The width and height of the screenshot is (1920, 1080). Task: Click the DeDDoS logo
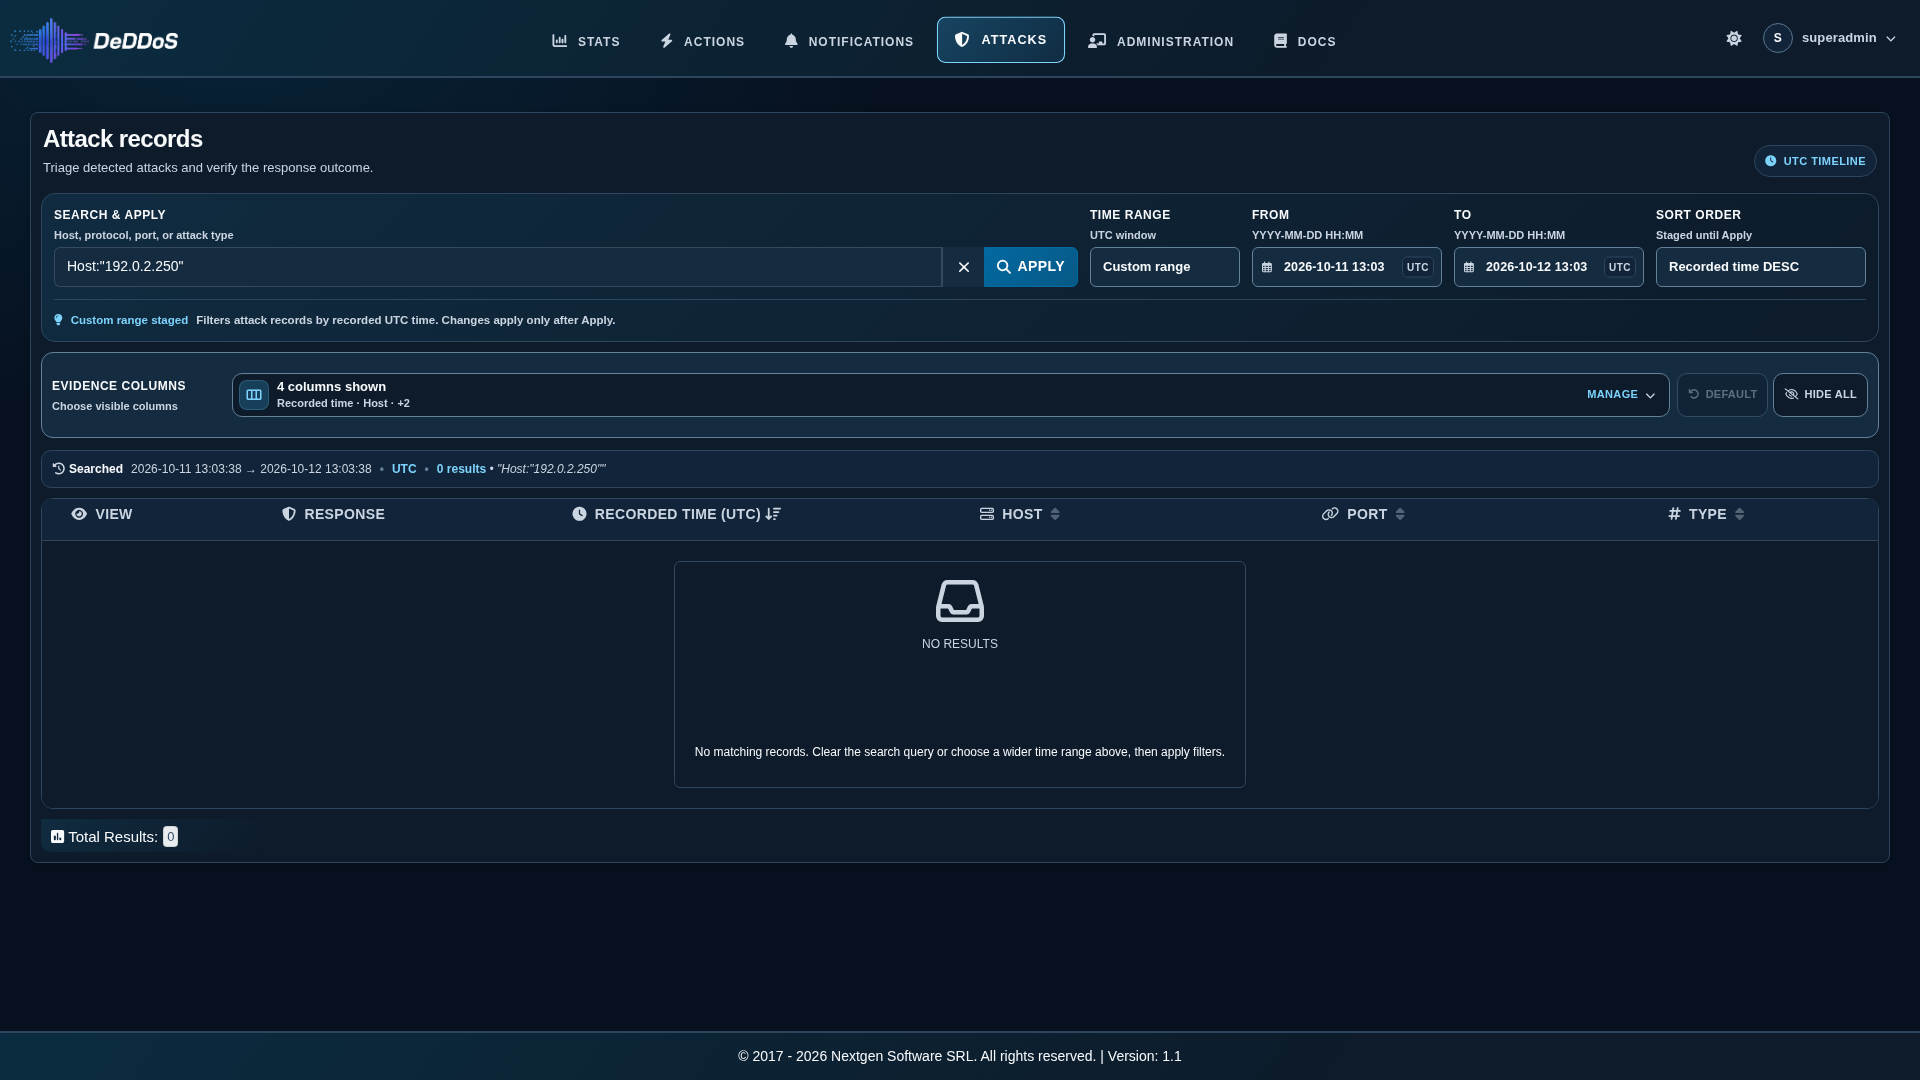pyautogui.click(x=94, y=40)
